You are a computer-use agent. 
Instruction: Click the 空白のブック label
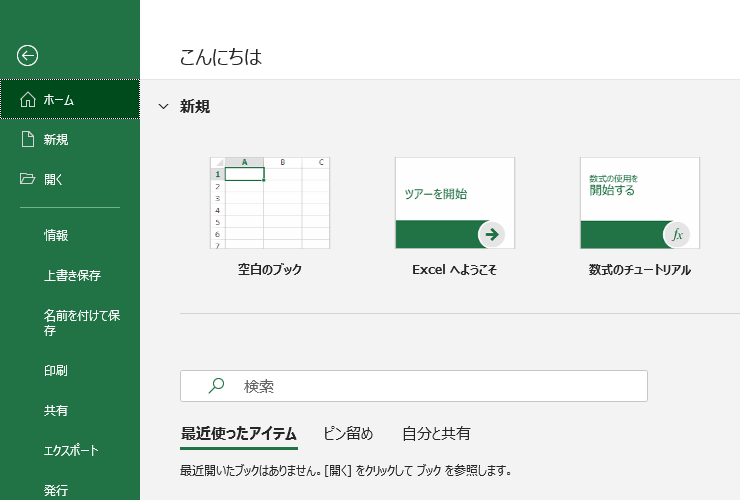point(270,270)
